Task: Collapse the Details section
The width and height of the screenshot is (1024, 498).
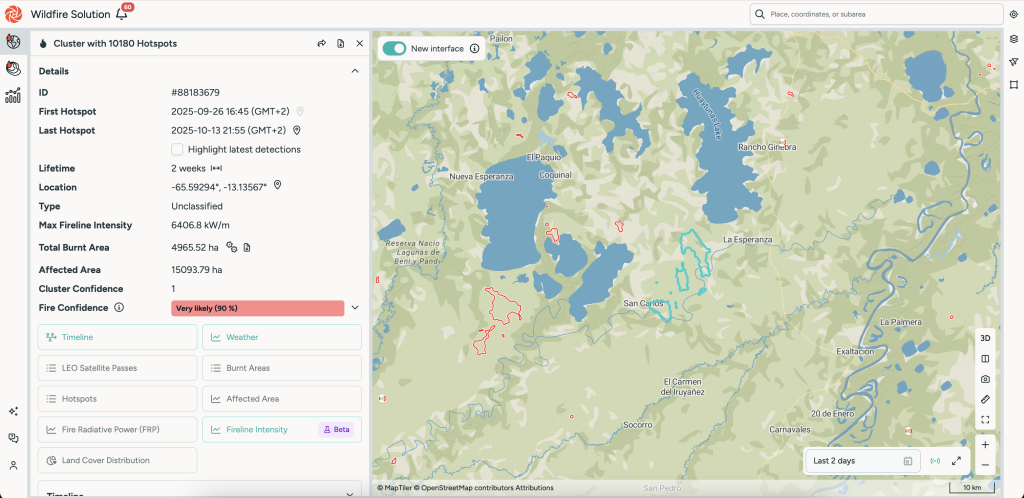Action: pyautogui.click(x=354, y=71)
